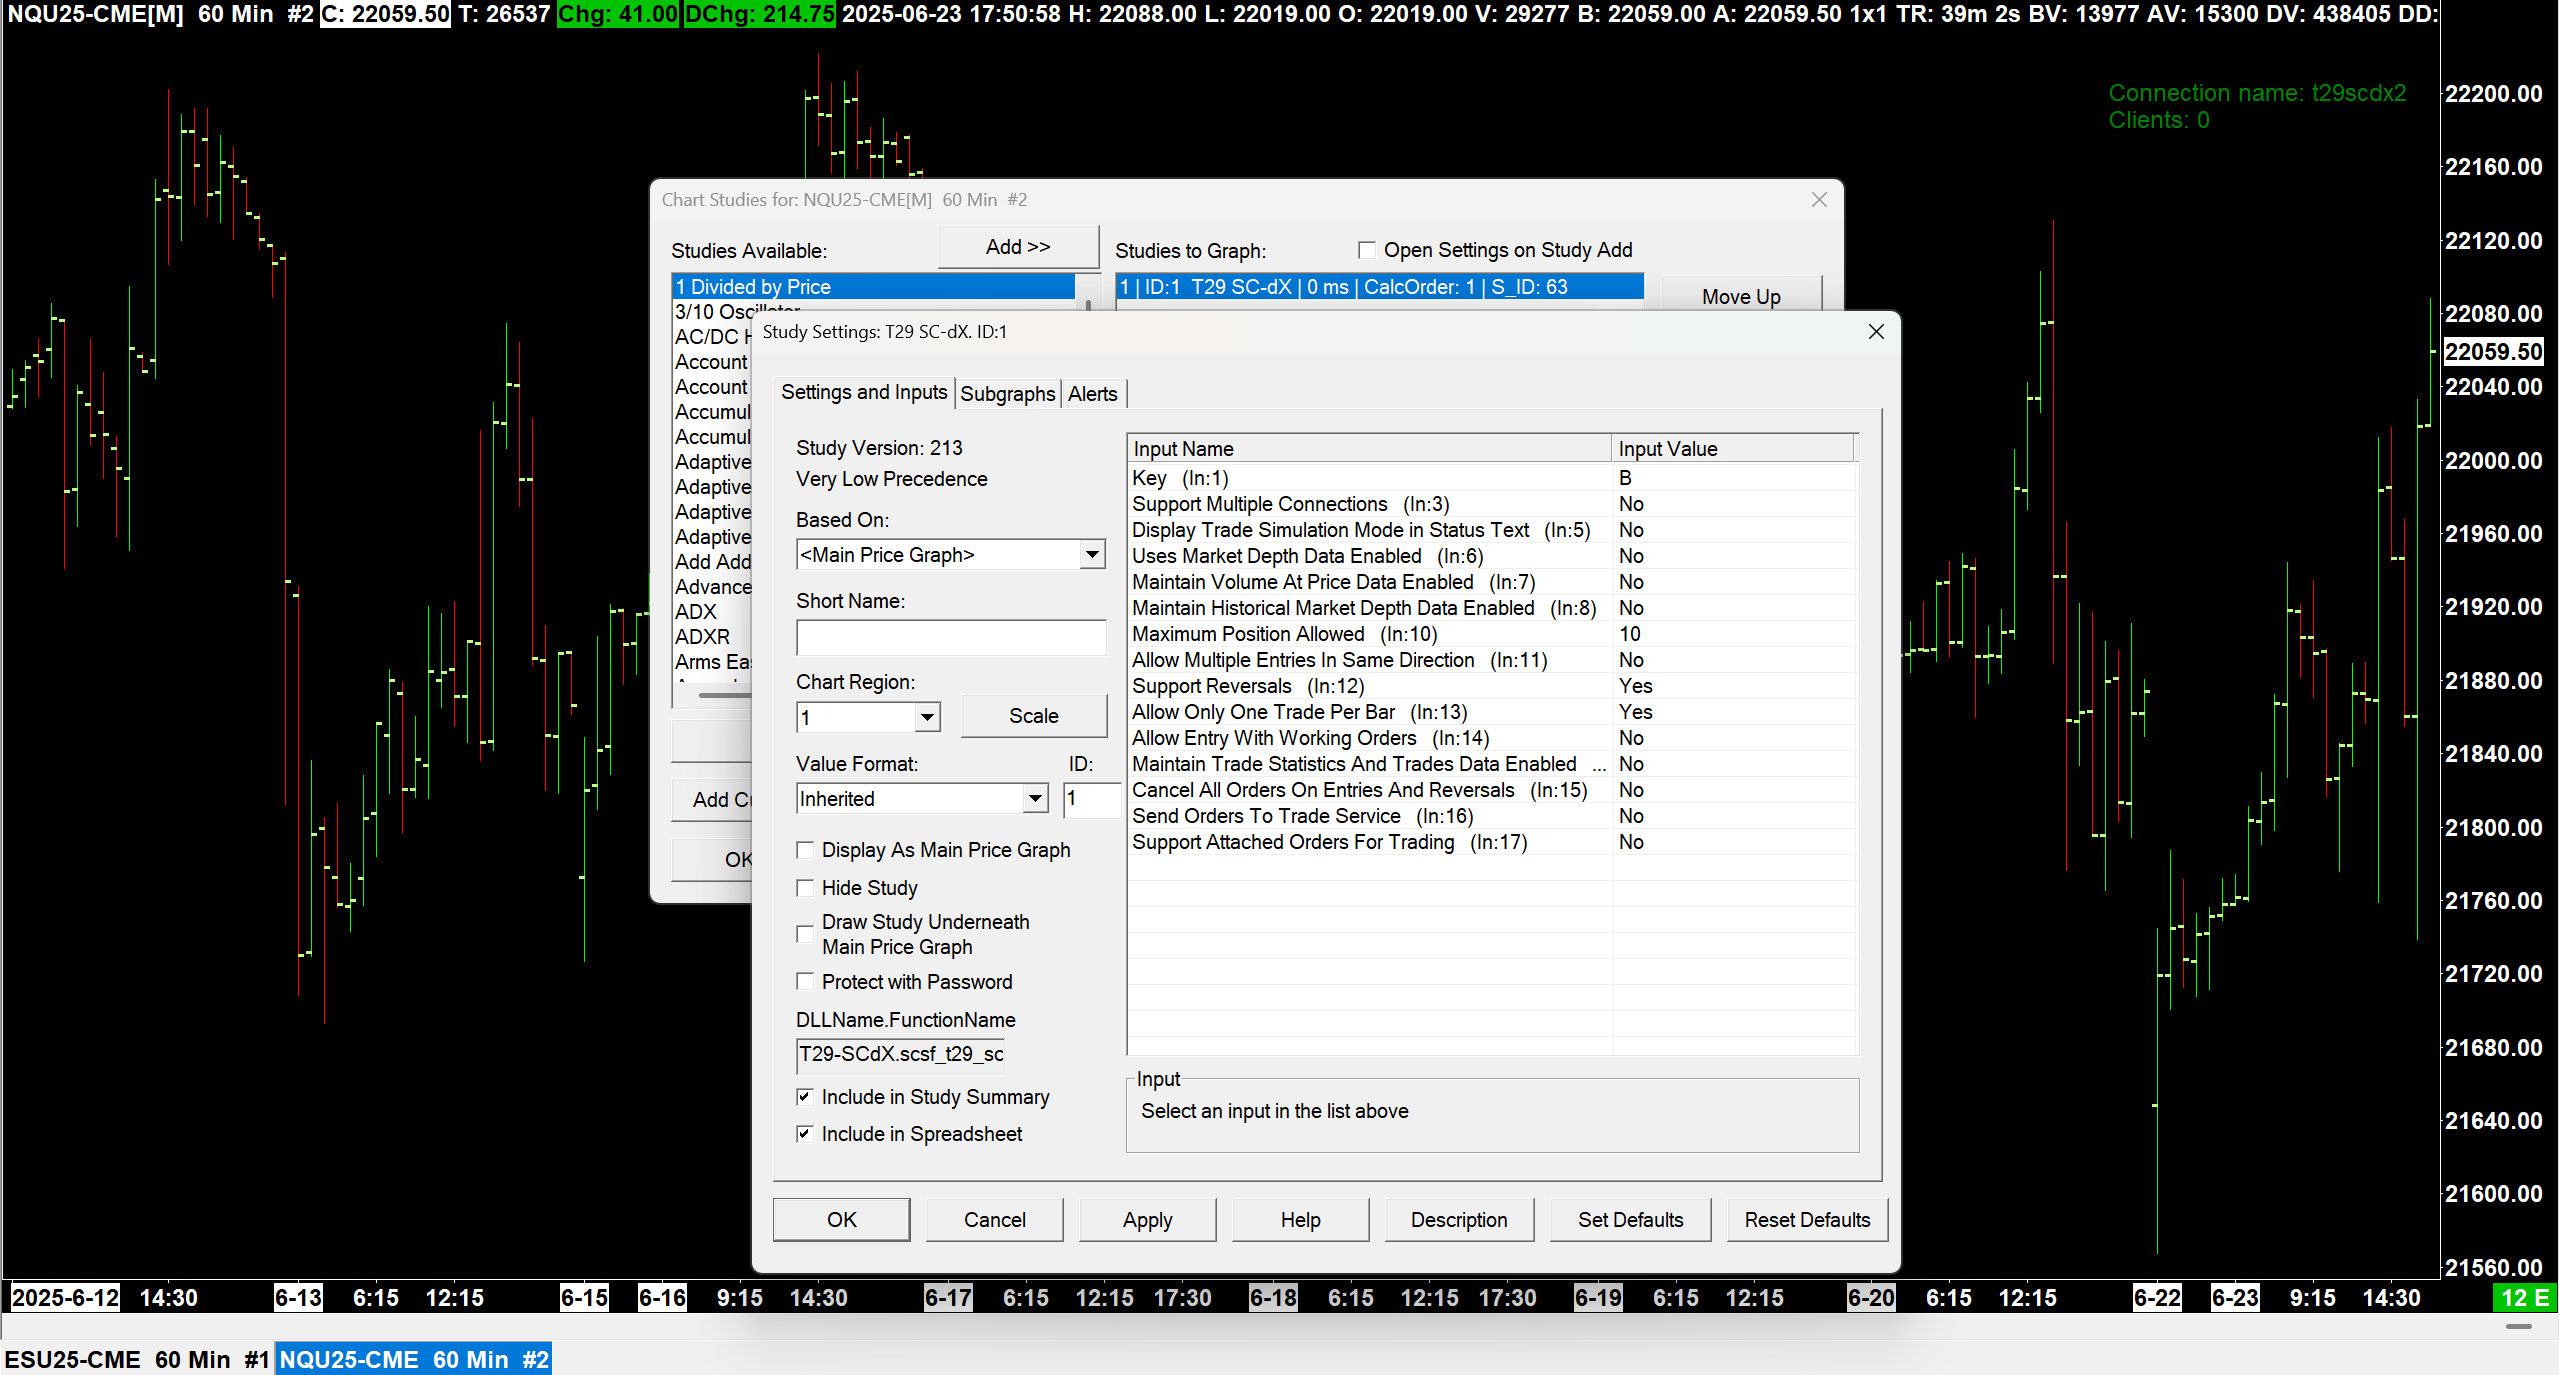Open the Based On dropdown

[1092, 554]
